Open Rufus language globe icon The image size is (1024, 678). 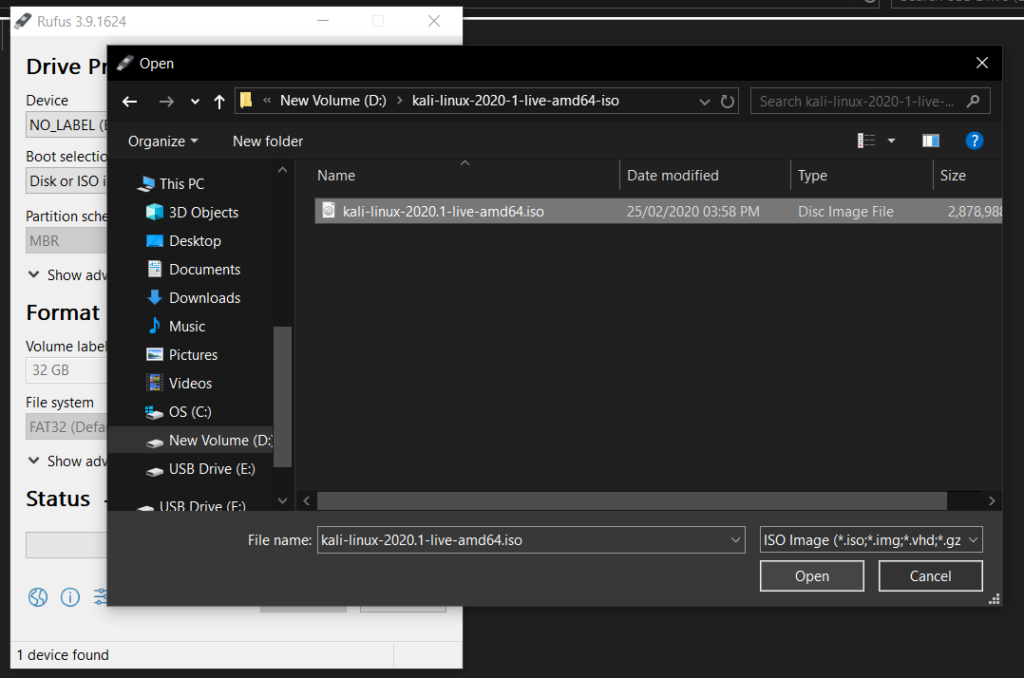click(38, 596)
